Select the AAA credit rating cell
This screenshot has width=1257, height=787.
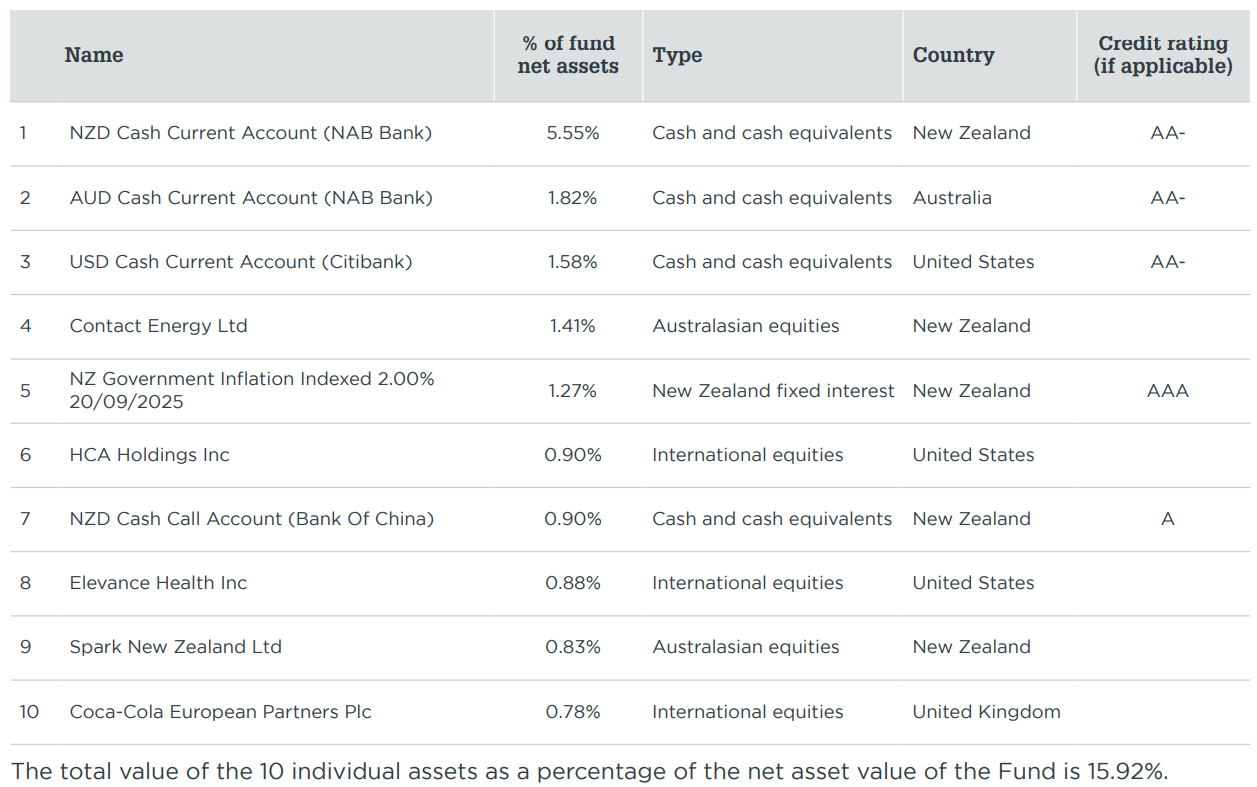pyautogui.click(x=1167, y=391)
